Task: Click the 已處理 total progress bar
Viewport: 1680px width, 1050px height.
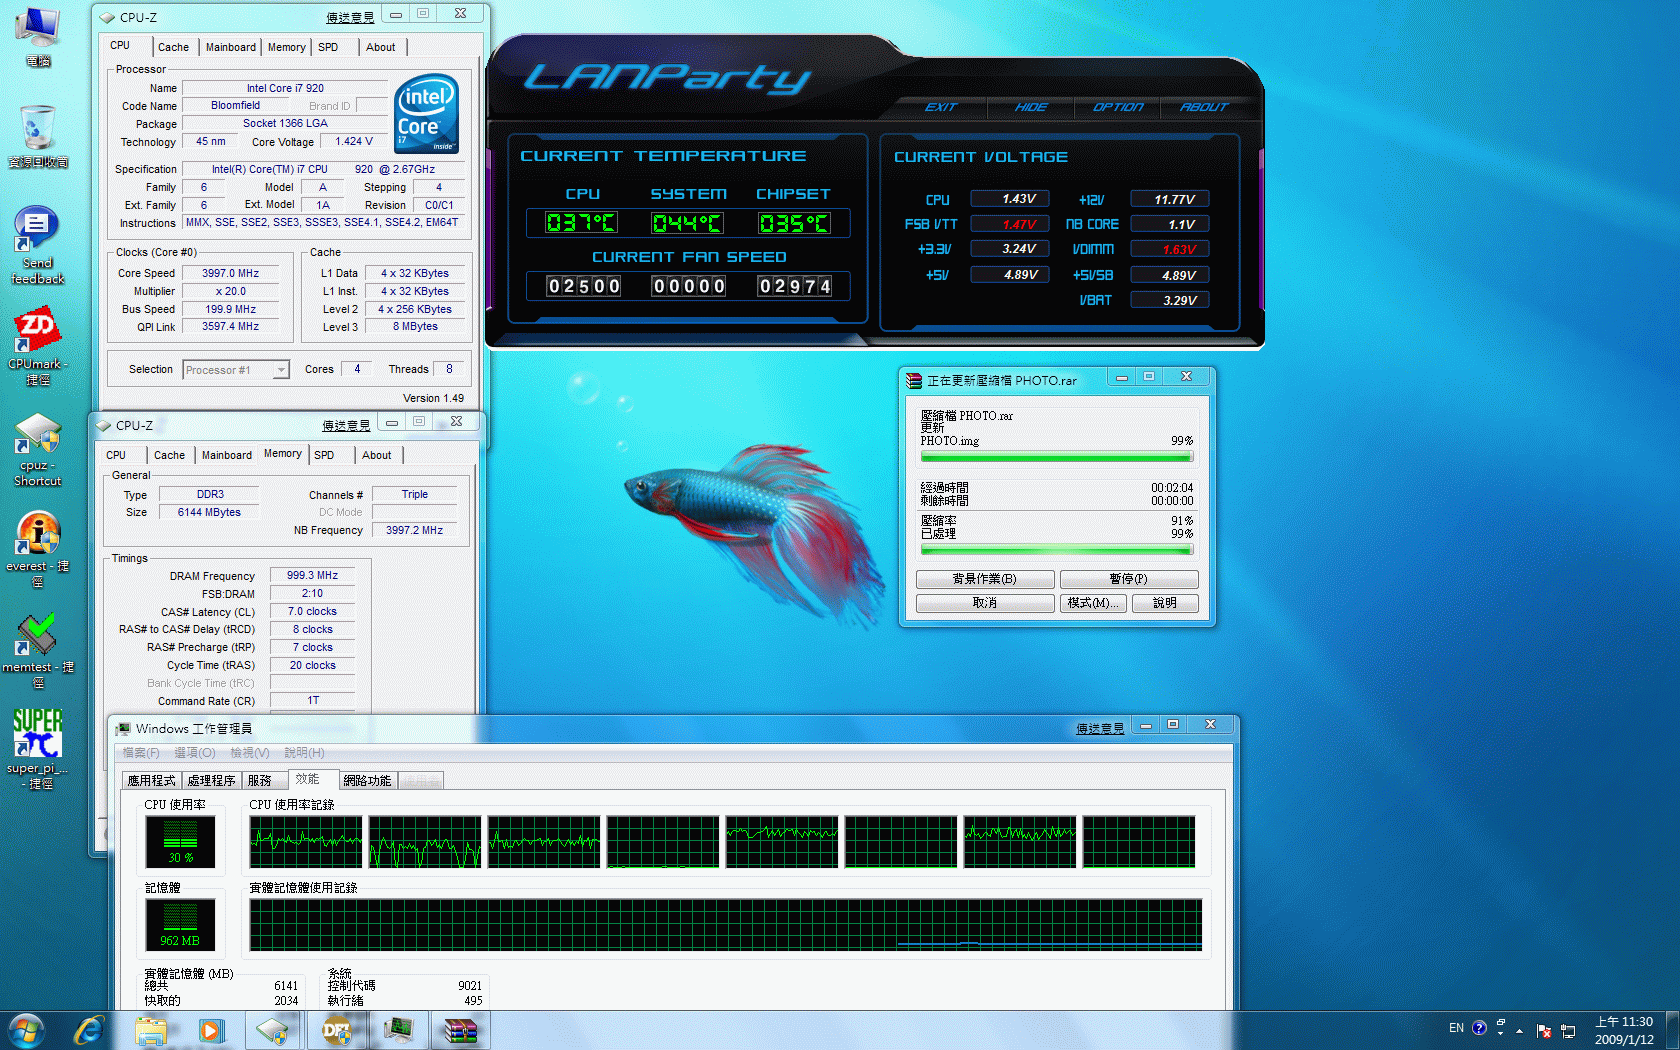Action: click(1057, 549)
